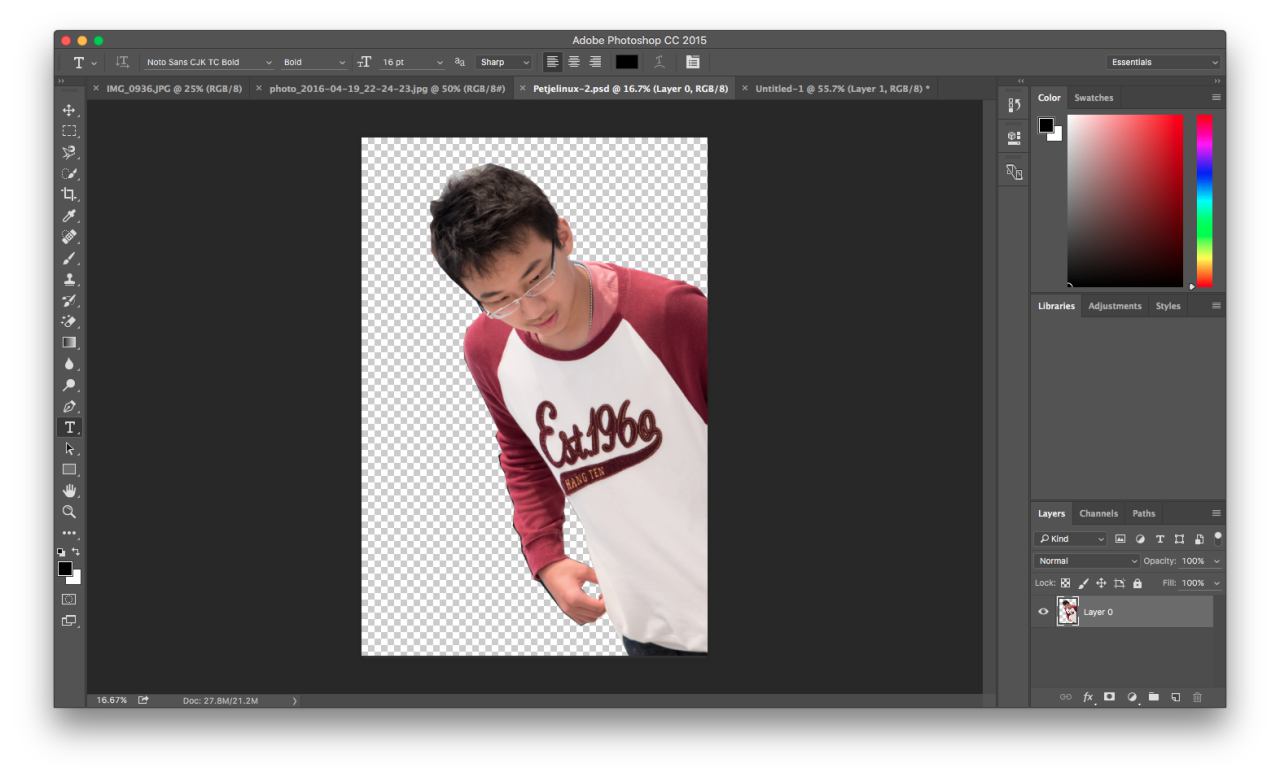The height and width of the screenshot is (781, 1280).
Task: Select the Zoom tool
Action: point(69,511)
